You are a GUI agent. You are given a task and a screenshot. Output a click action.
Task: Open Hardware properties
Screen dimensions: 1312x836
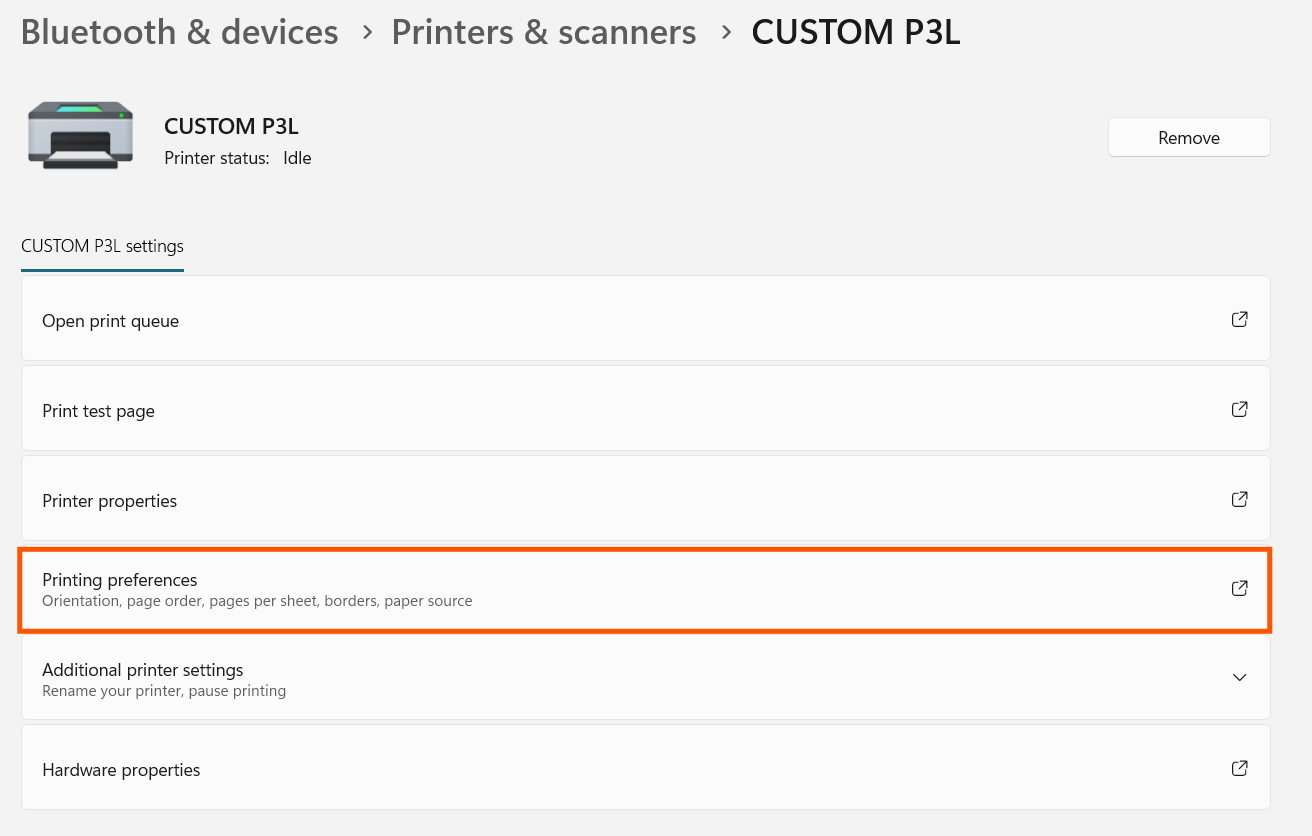[121, 770]
